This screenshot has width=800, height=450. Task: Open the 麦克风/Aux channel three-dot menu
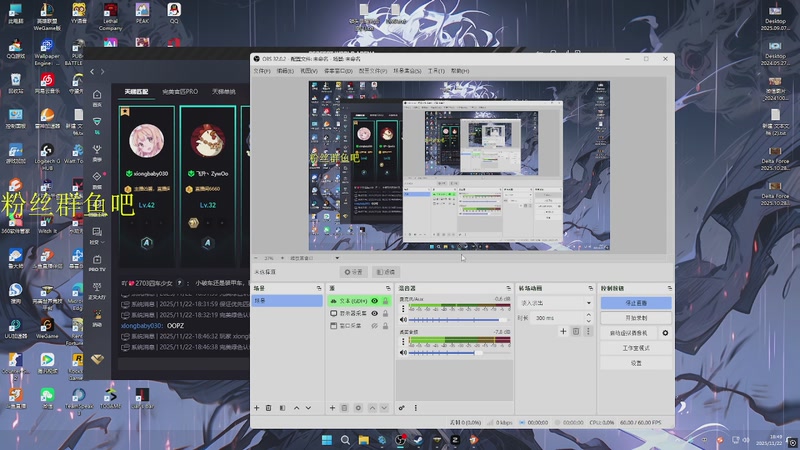click(x=403, y=309)
